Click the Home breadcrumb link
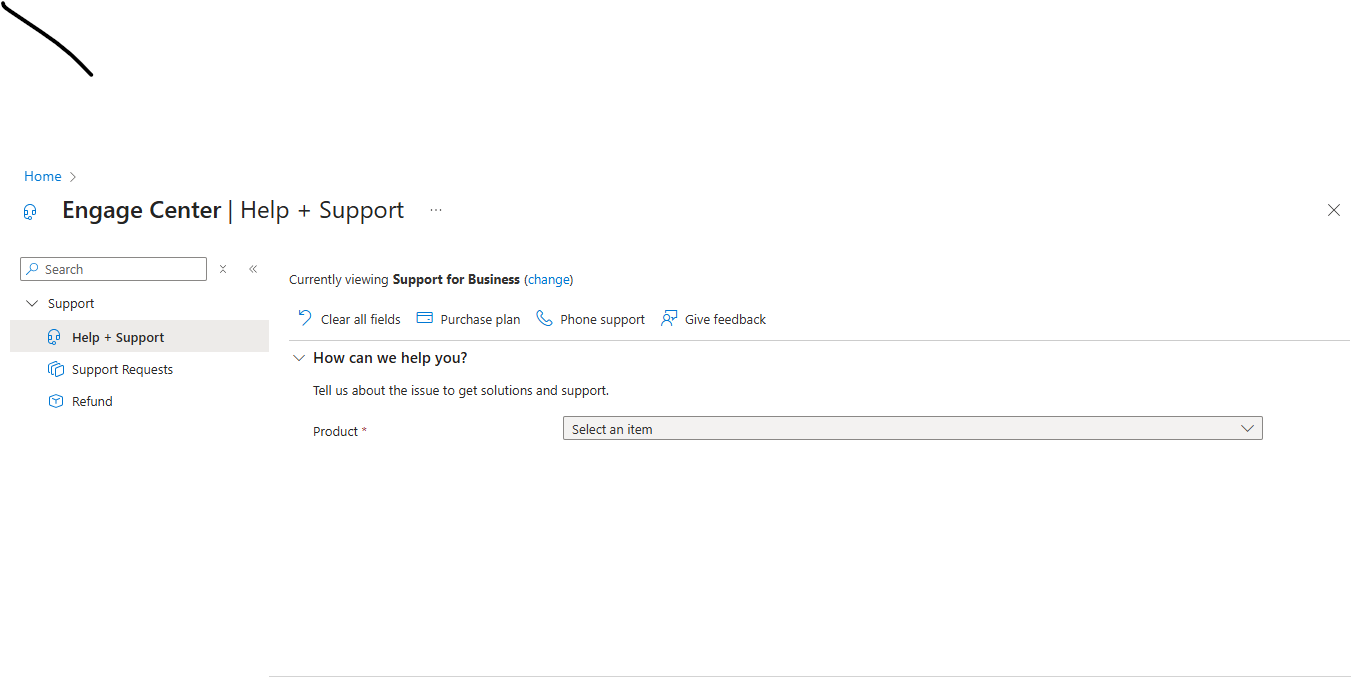The image size is (1351, 695). pyautogui.click(x=43, y=176)
